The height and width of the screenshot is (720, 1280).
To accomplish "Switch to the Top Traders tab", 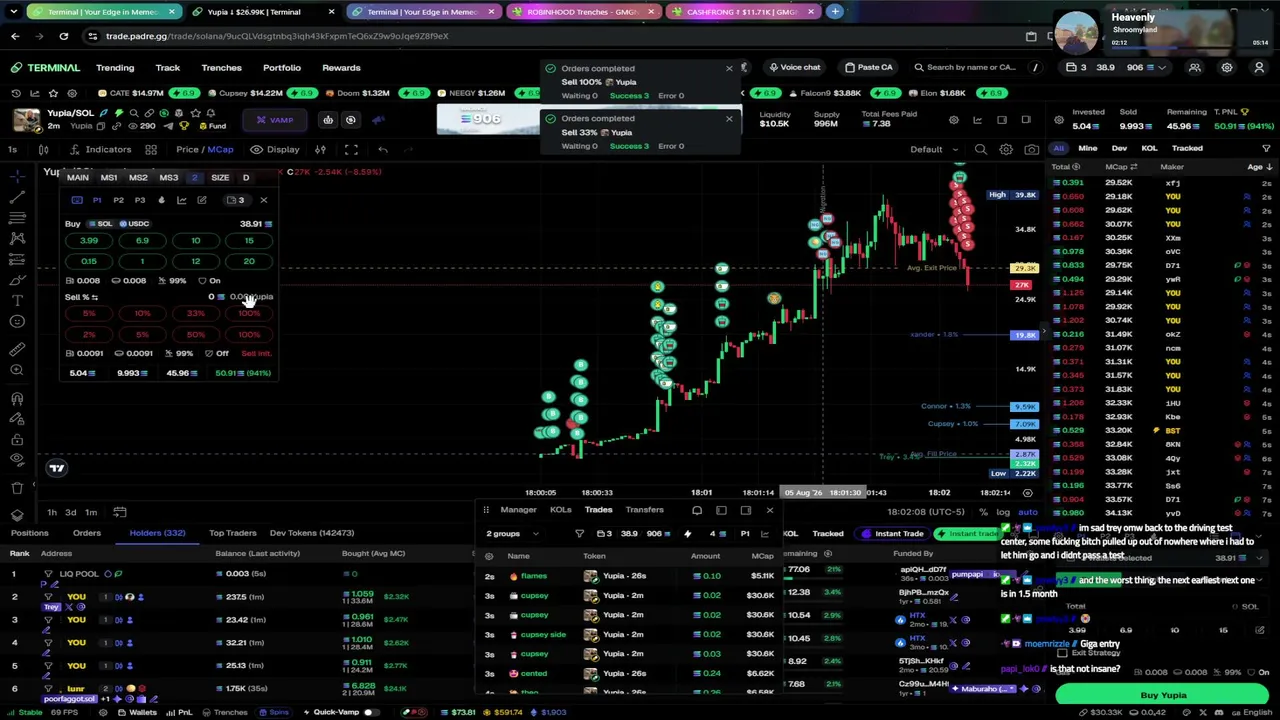I will tap(233, 533).
